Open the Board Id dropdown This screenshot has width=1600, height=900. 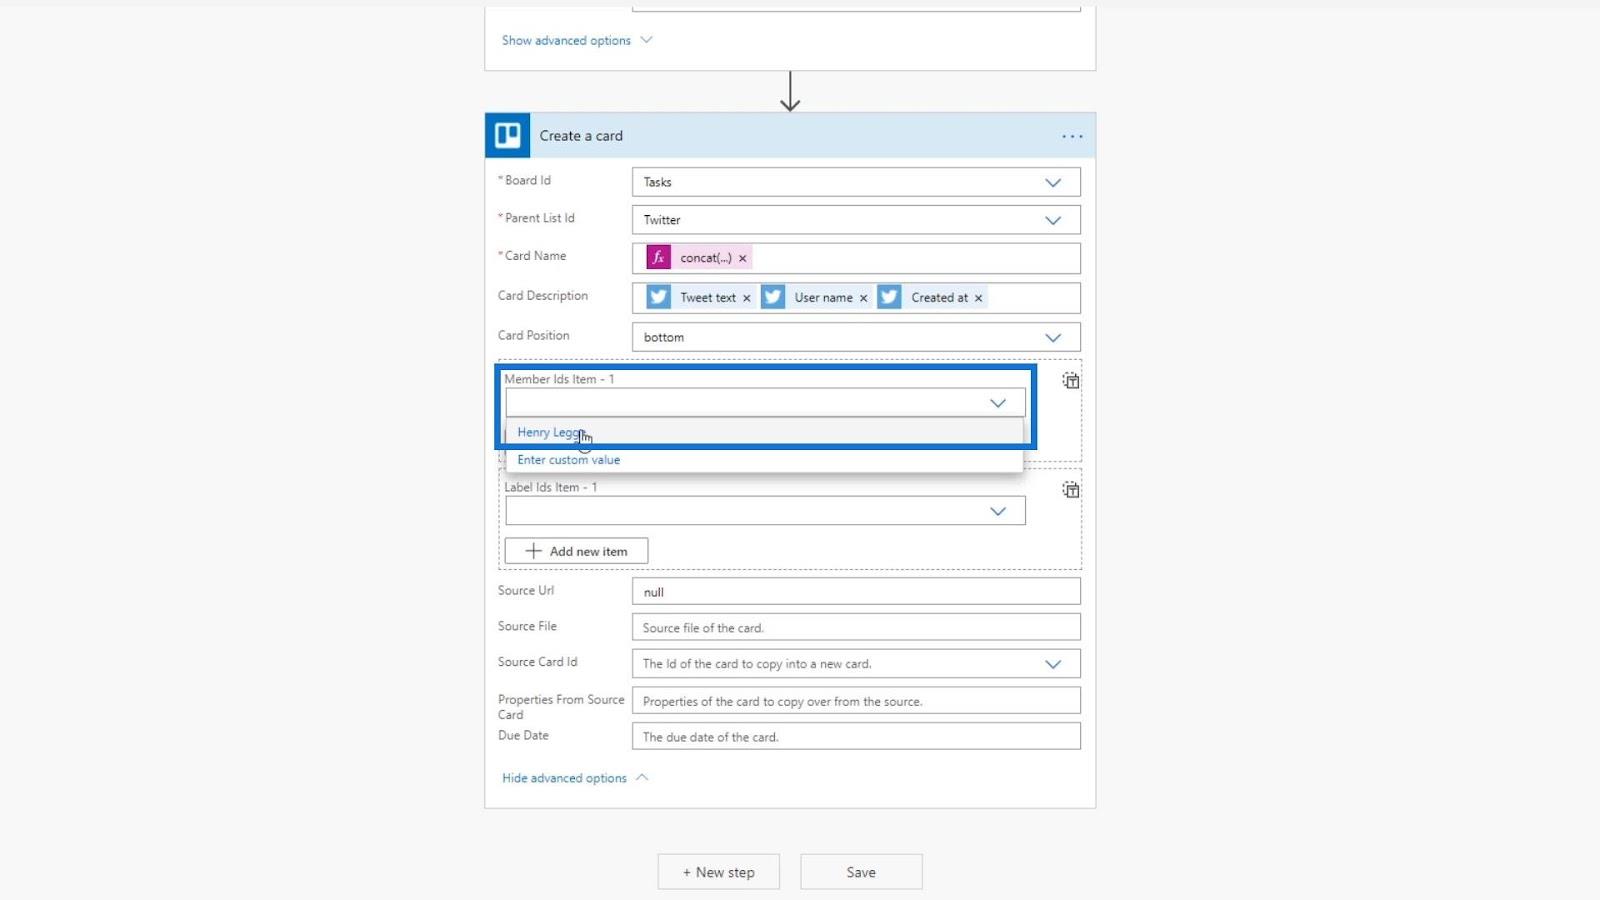tap(1053, 182)
